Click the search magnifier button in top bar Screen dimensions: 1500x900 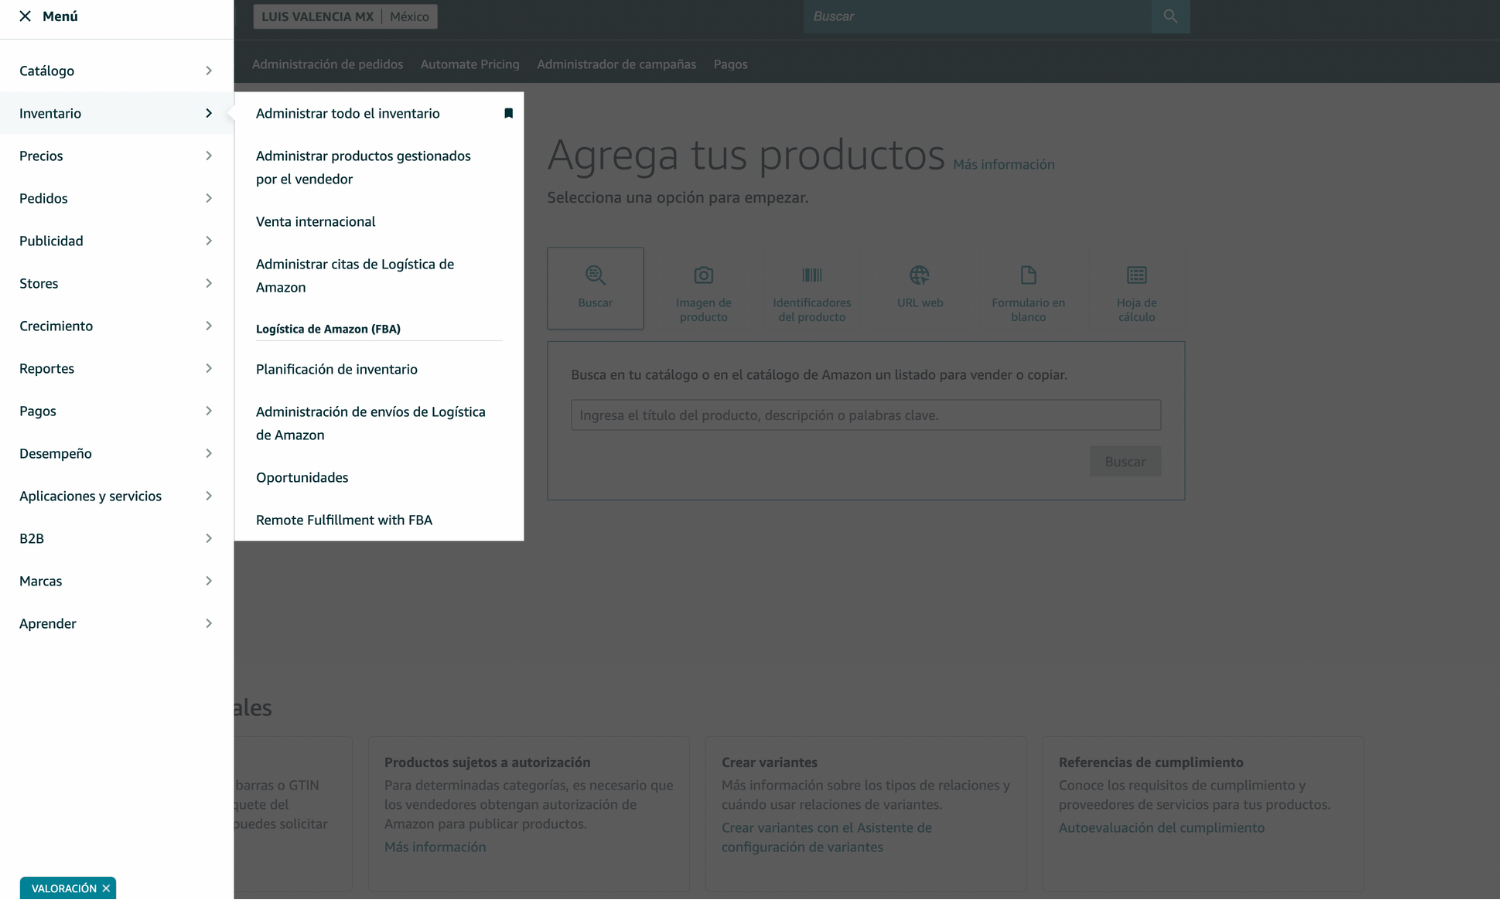pos(1170,16)
